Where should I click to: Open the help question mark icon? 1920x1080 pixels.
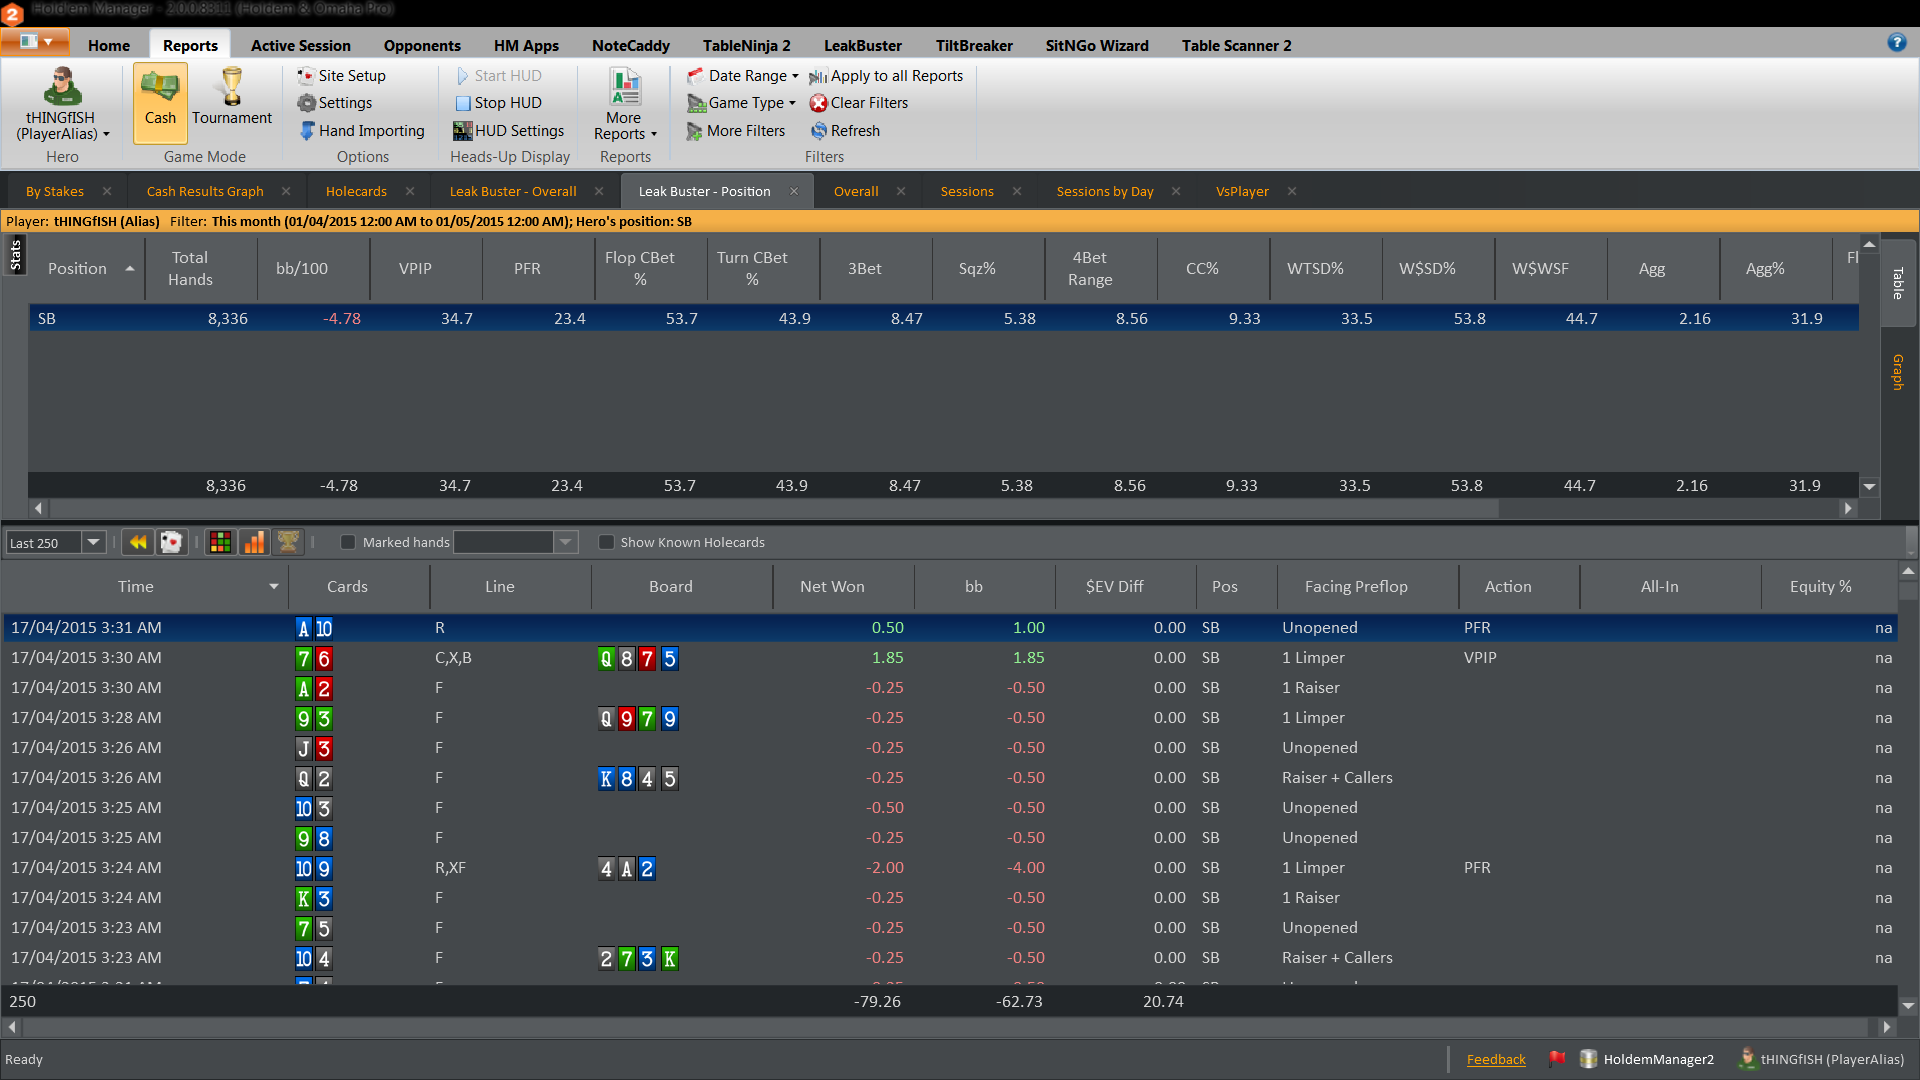pyautogui.click(x=1897, y=42)
